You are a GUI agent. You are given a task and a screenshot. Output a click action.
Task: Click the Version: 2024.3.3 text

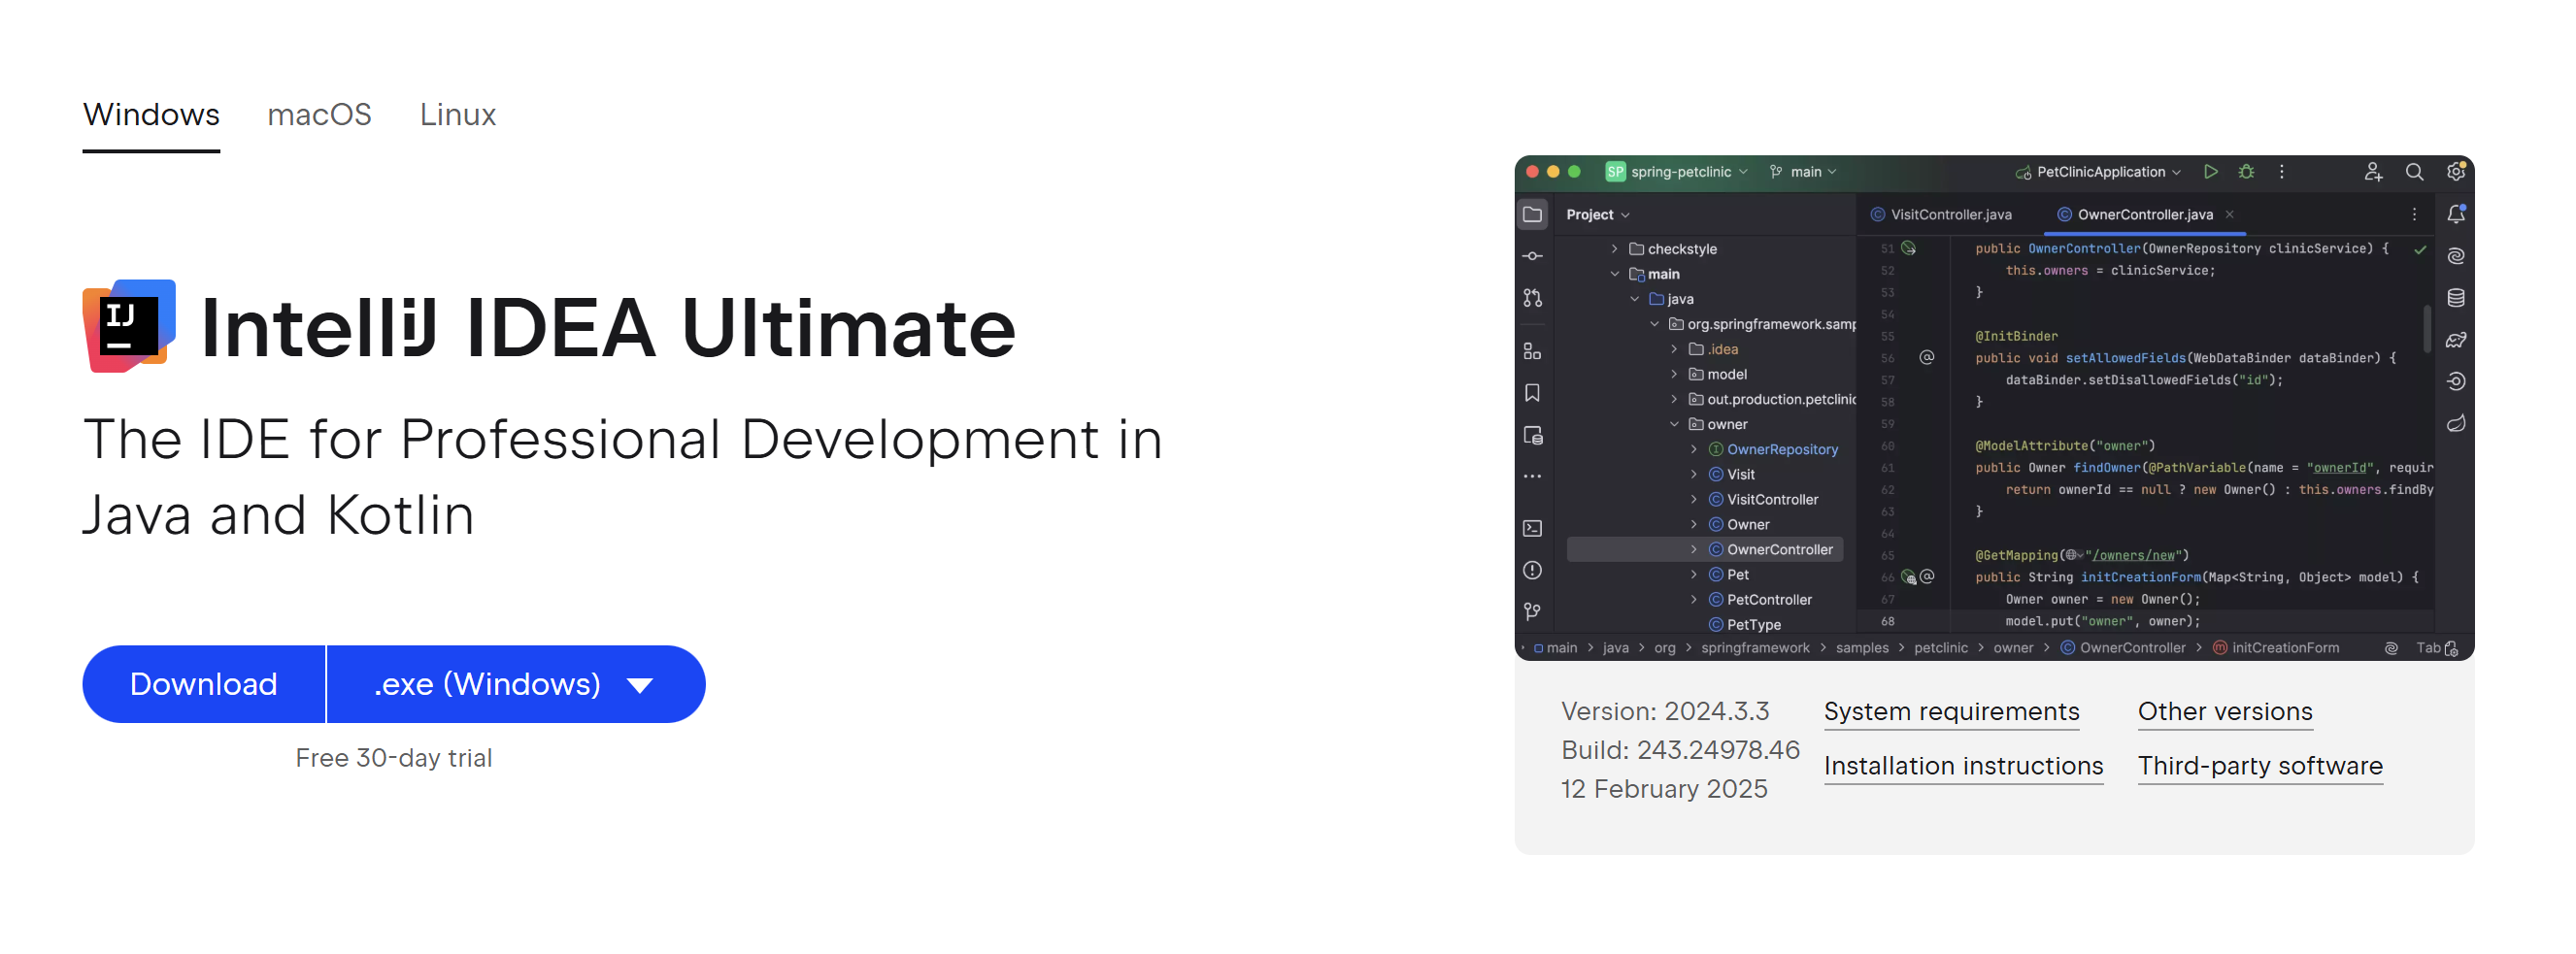point(1665,711)
